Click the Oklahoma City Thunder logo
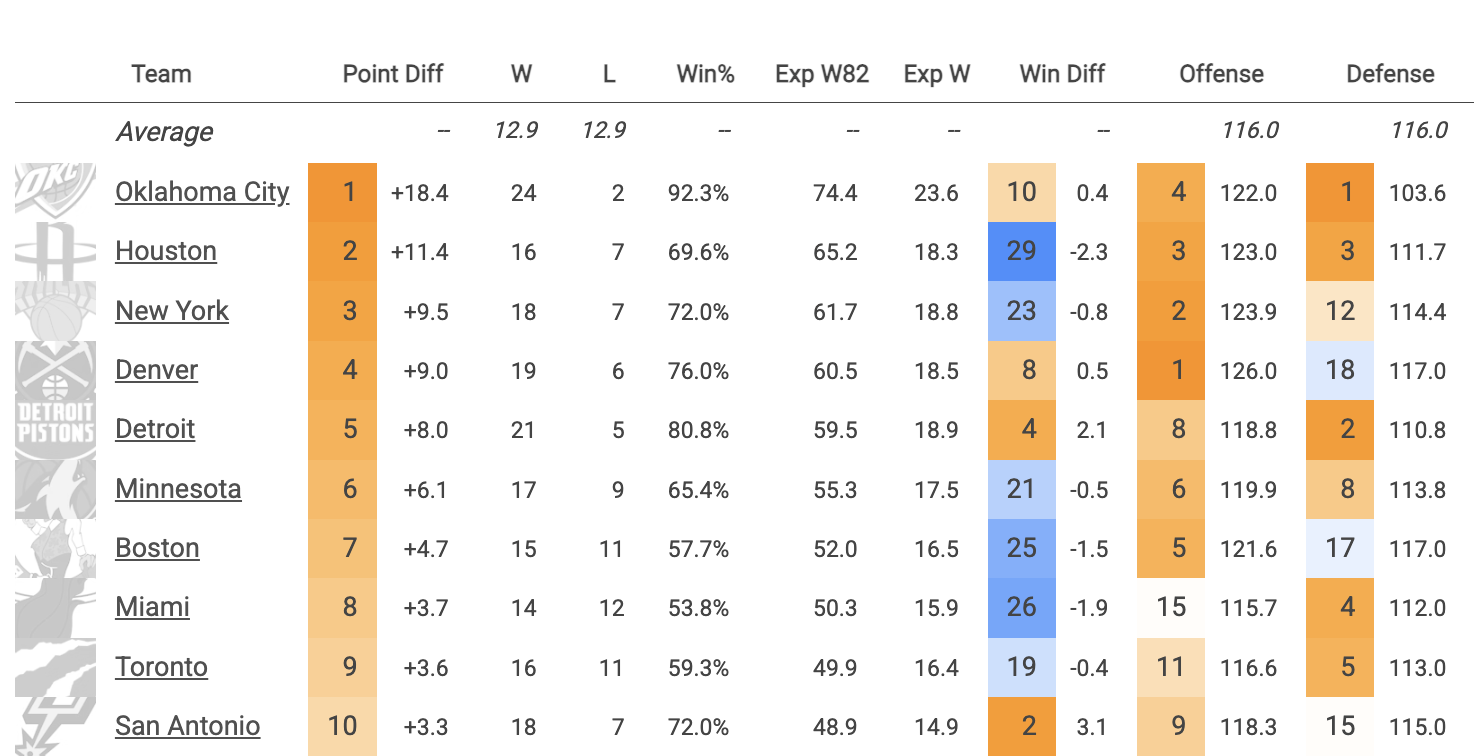 coord(55,190)
